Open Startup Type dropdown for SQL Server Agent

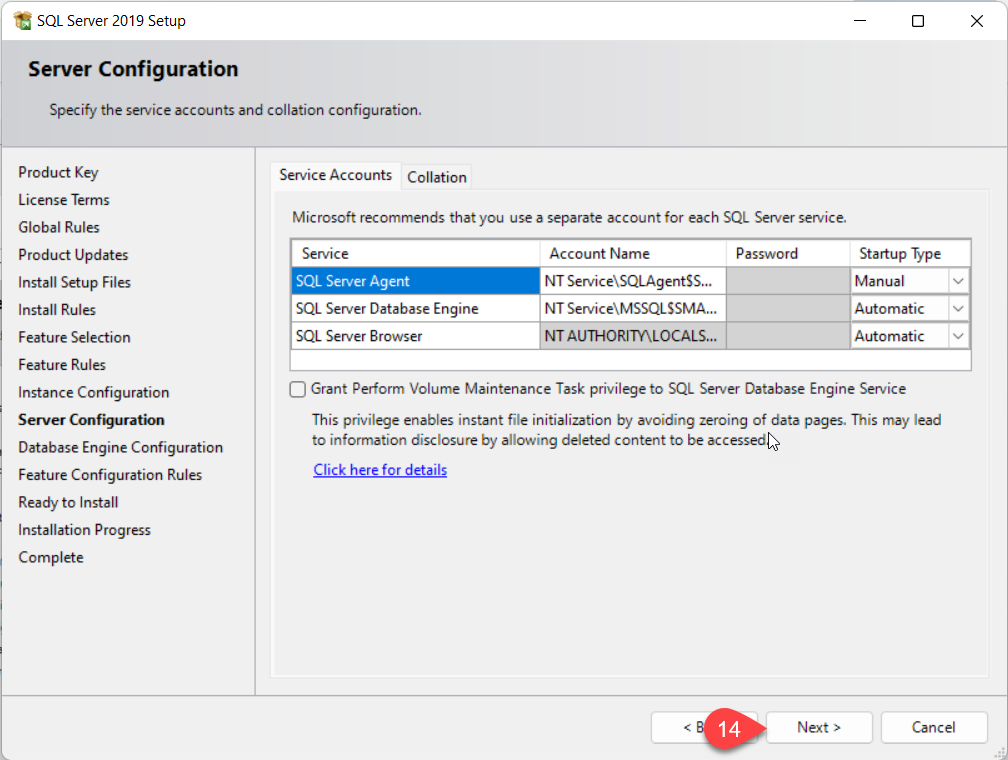958,281
